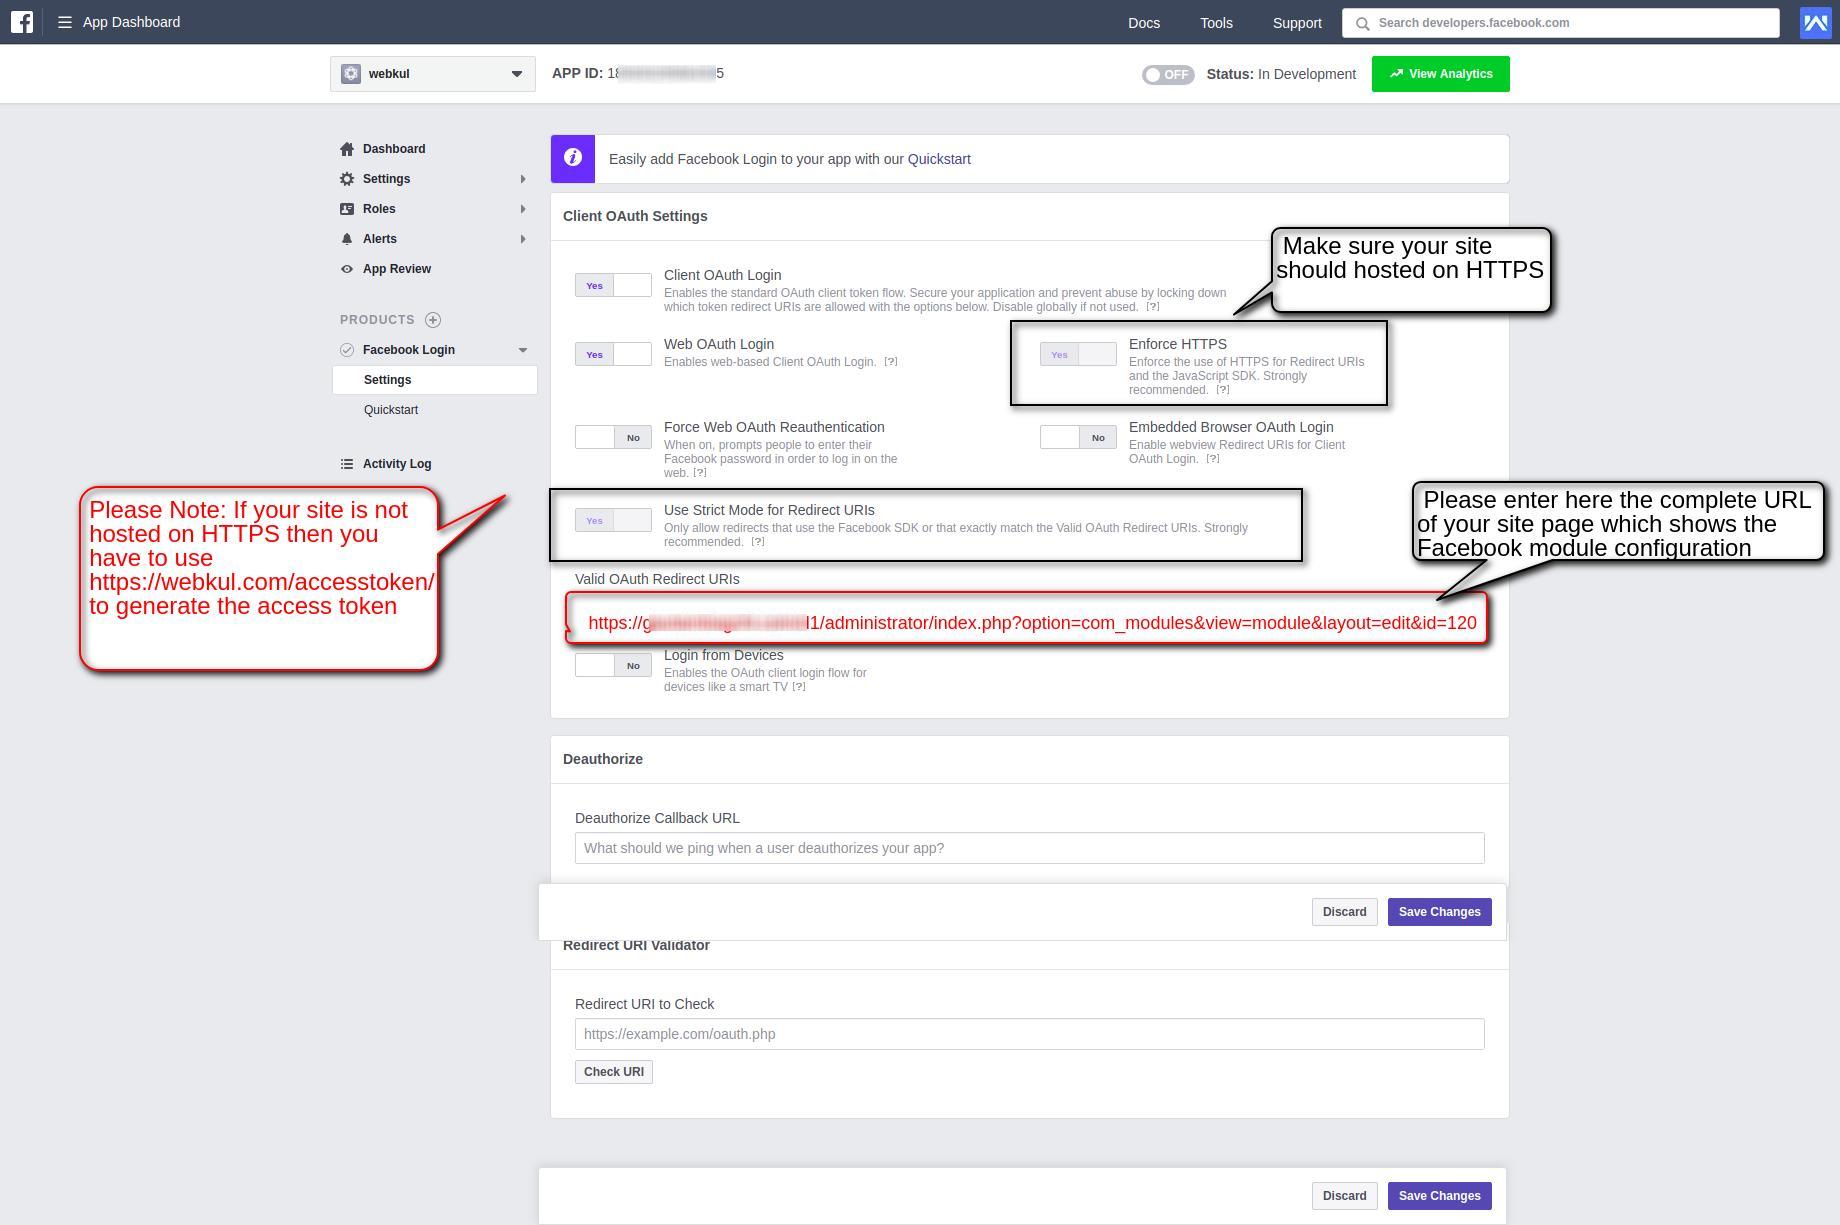Open help for Force Web OAuth Reauthentication
The image size is (1840, 1225).
[700, 473]
